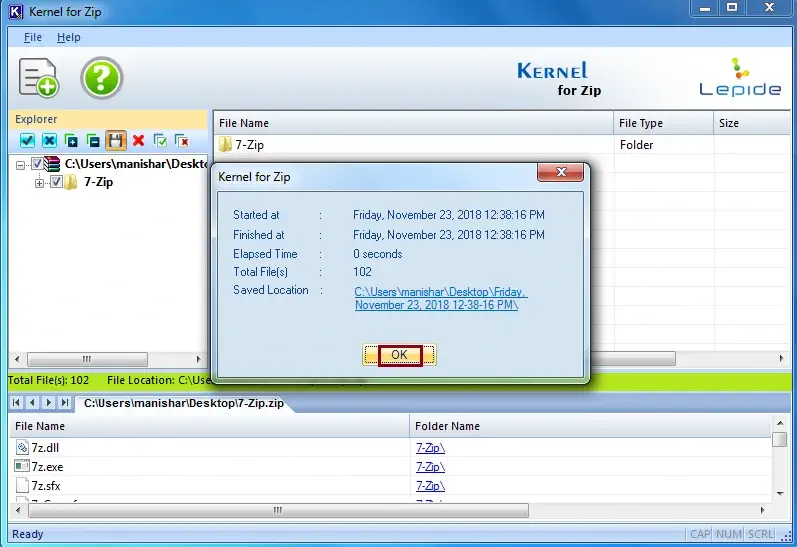Click the Add File toolbar icon
The height and width of the screenshot is (547, 797).
39,78
